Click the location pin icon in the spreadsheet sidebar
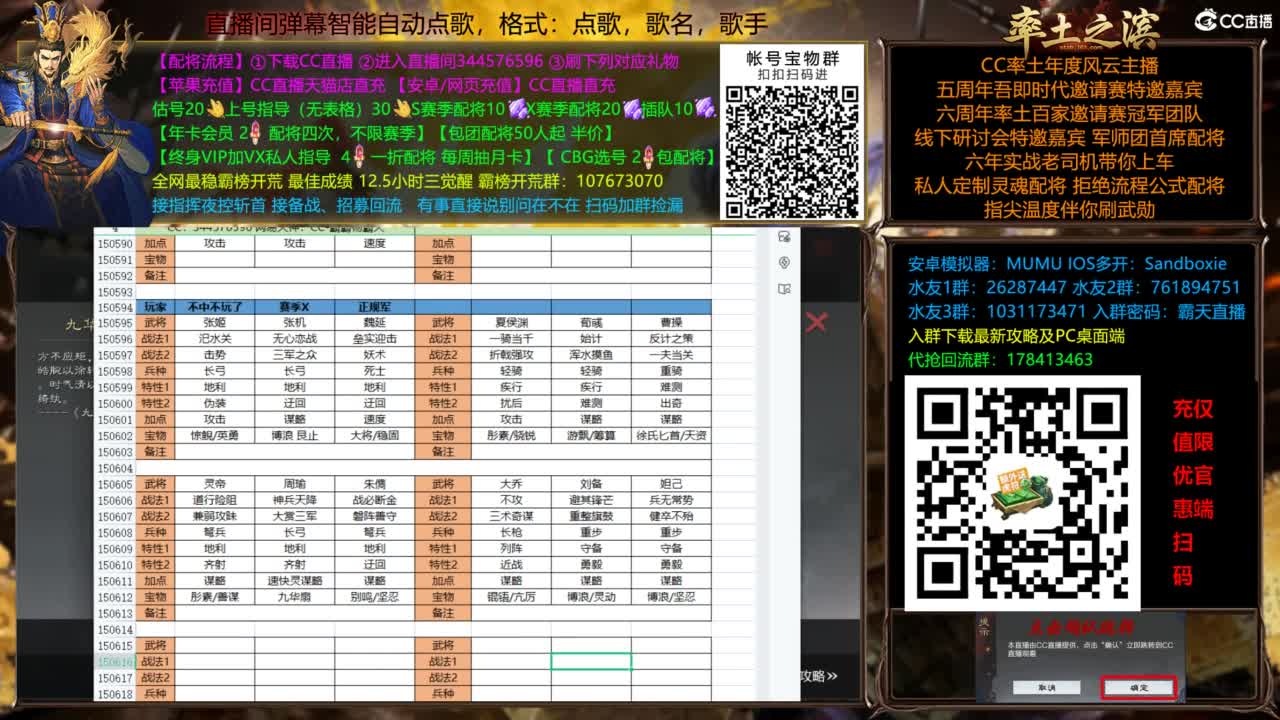The height and width of the screenshot is (720, 1280). [784, 263]
